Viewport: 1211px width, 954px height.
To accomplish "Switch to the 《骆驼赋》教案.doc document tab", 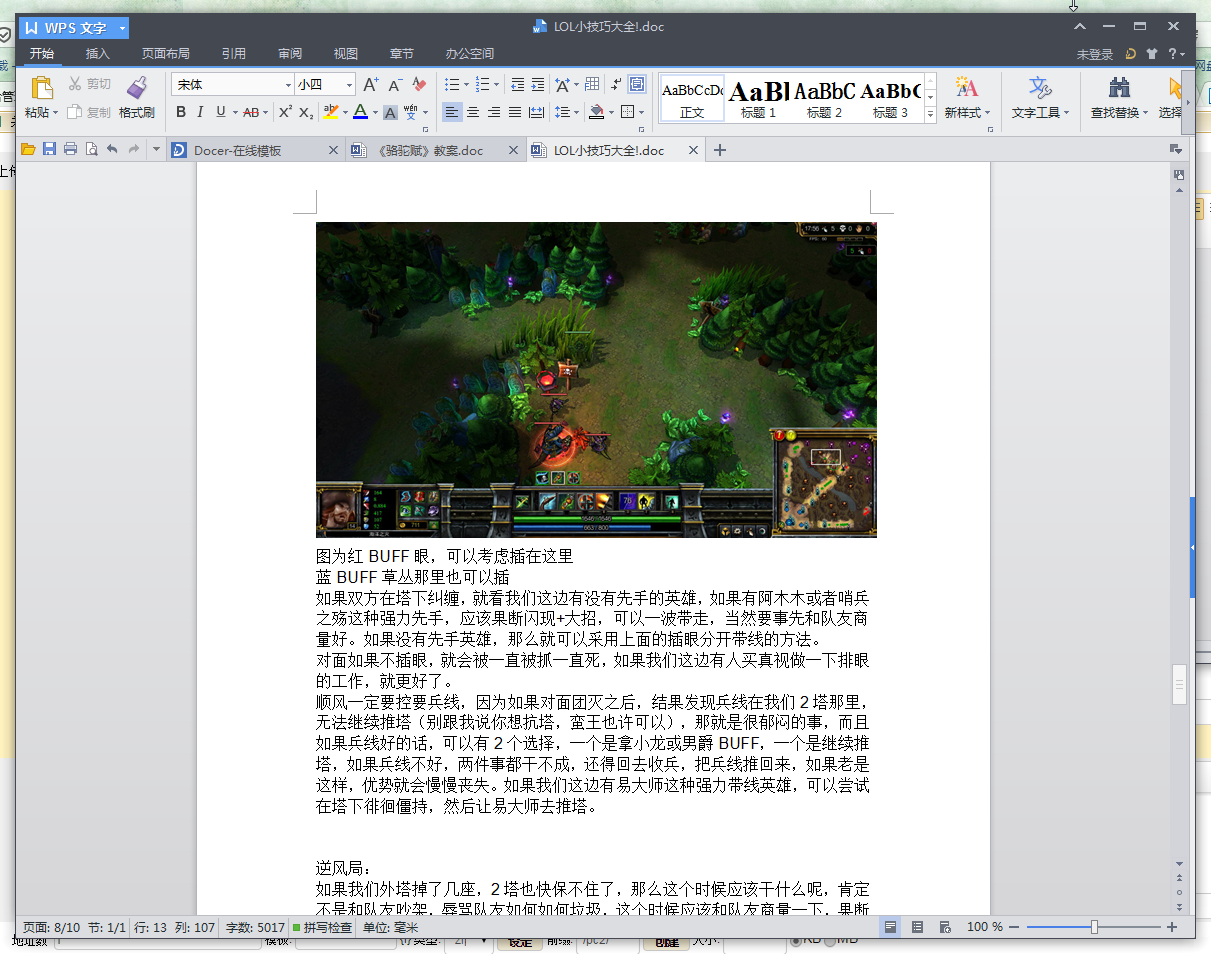I will click(430, 151).
